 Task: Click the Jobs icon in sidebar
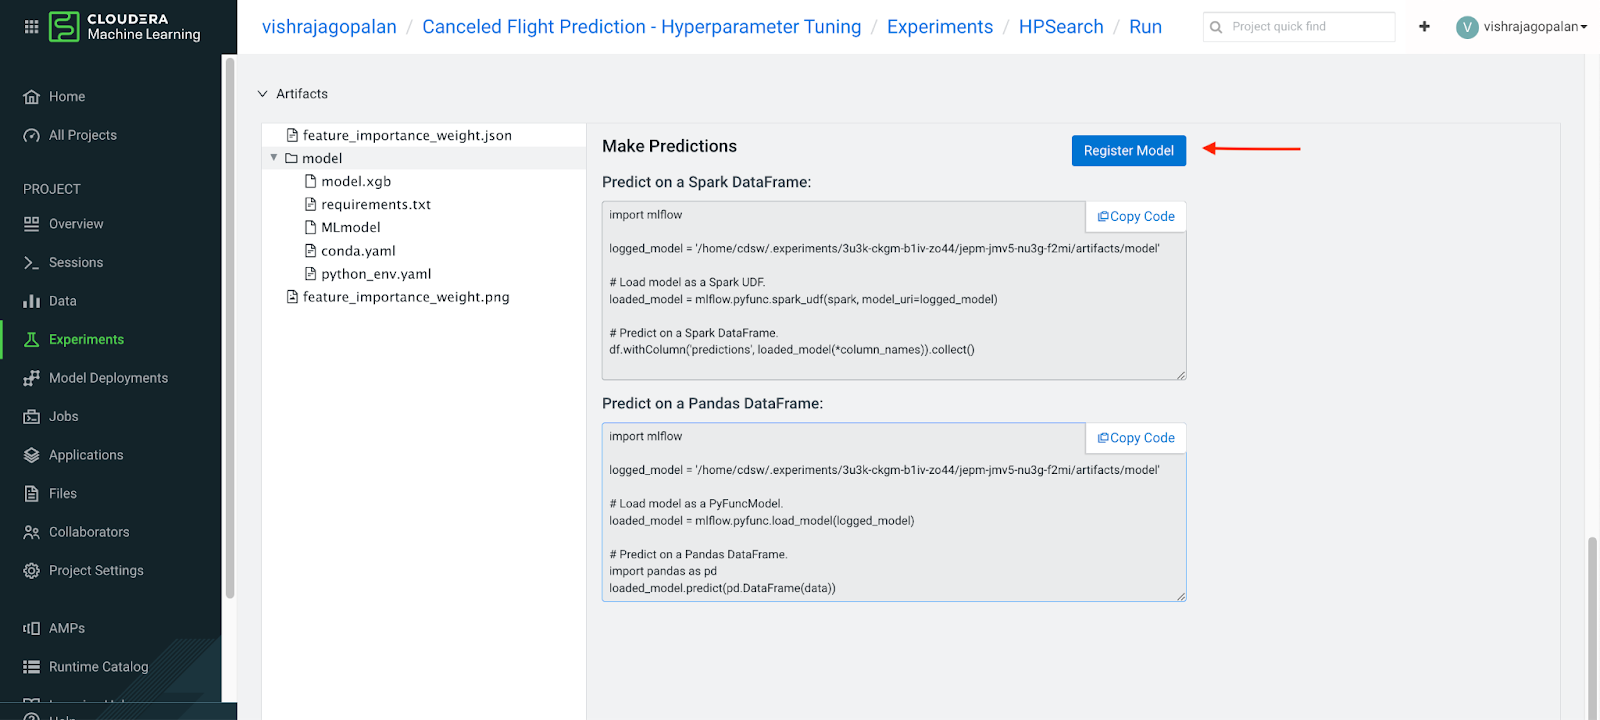pyautogui.click(x=32, y=417)
